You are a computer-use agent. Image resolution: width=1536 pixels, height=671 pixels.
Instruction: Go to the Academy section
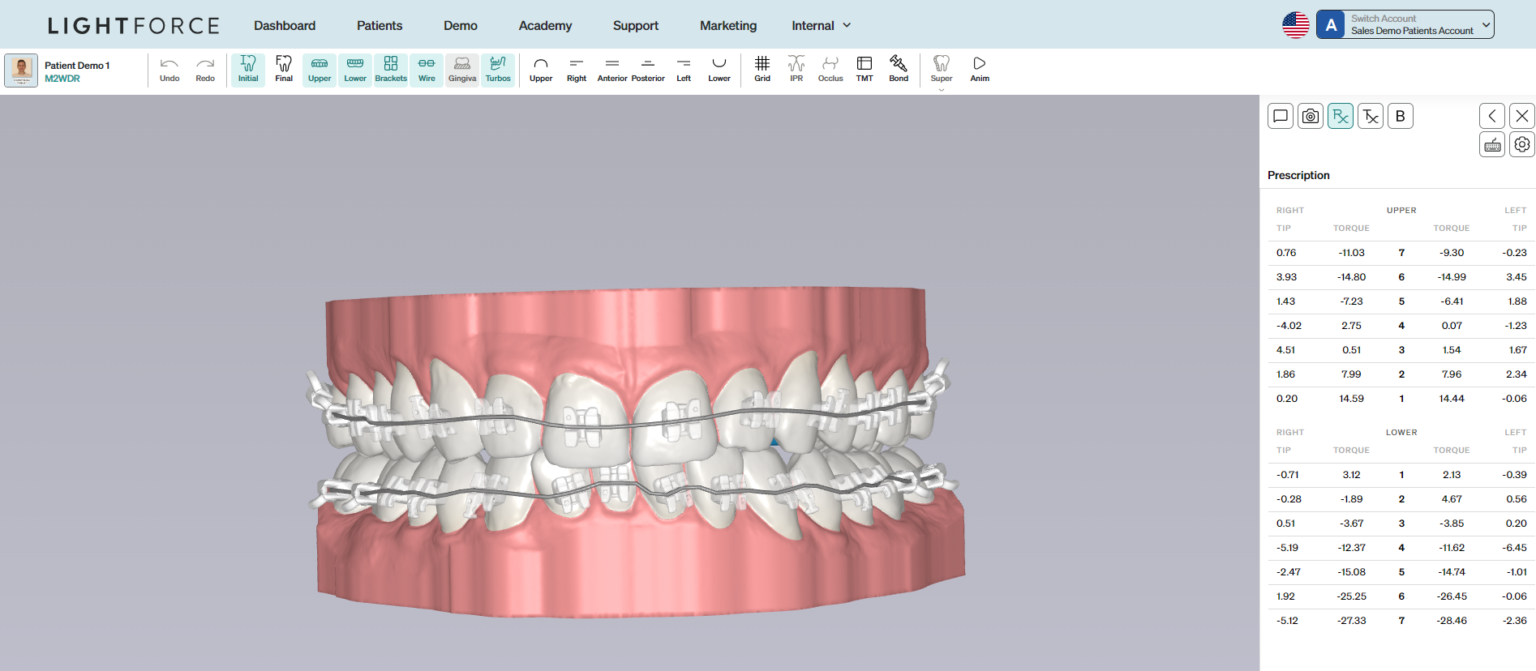(545, 25)
